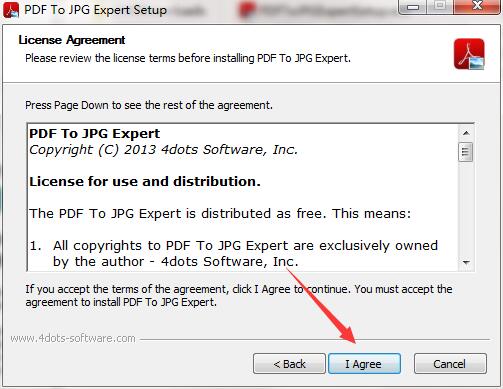Screen dimensions: 503x389
Task: Click the License for use and distribution heading
Action: 145,182
